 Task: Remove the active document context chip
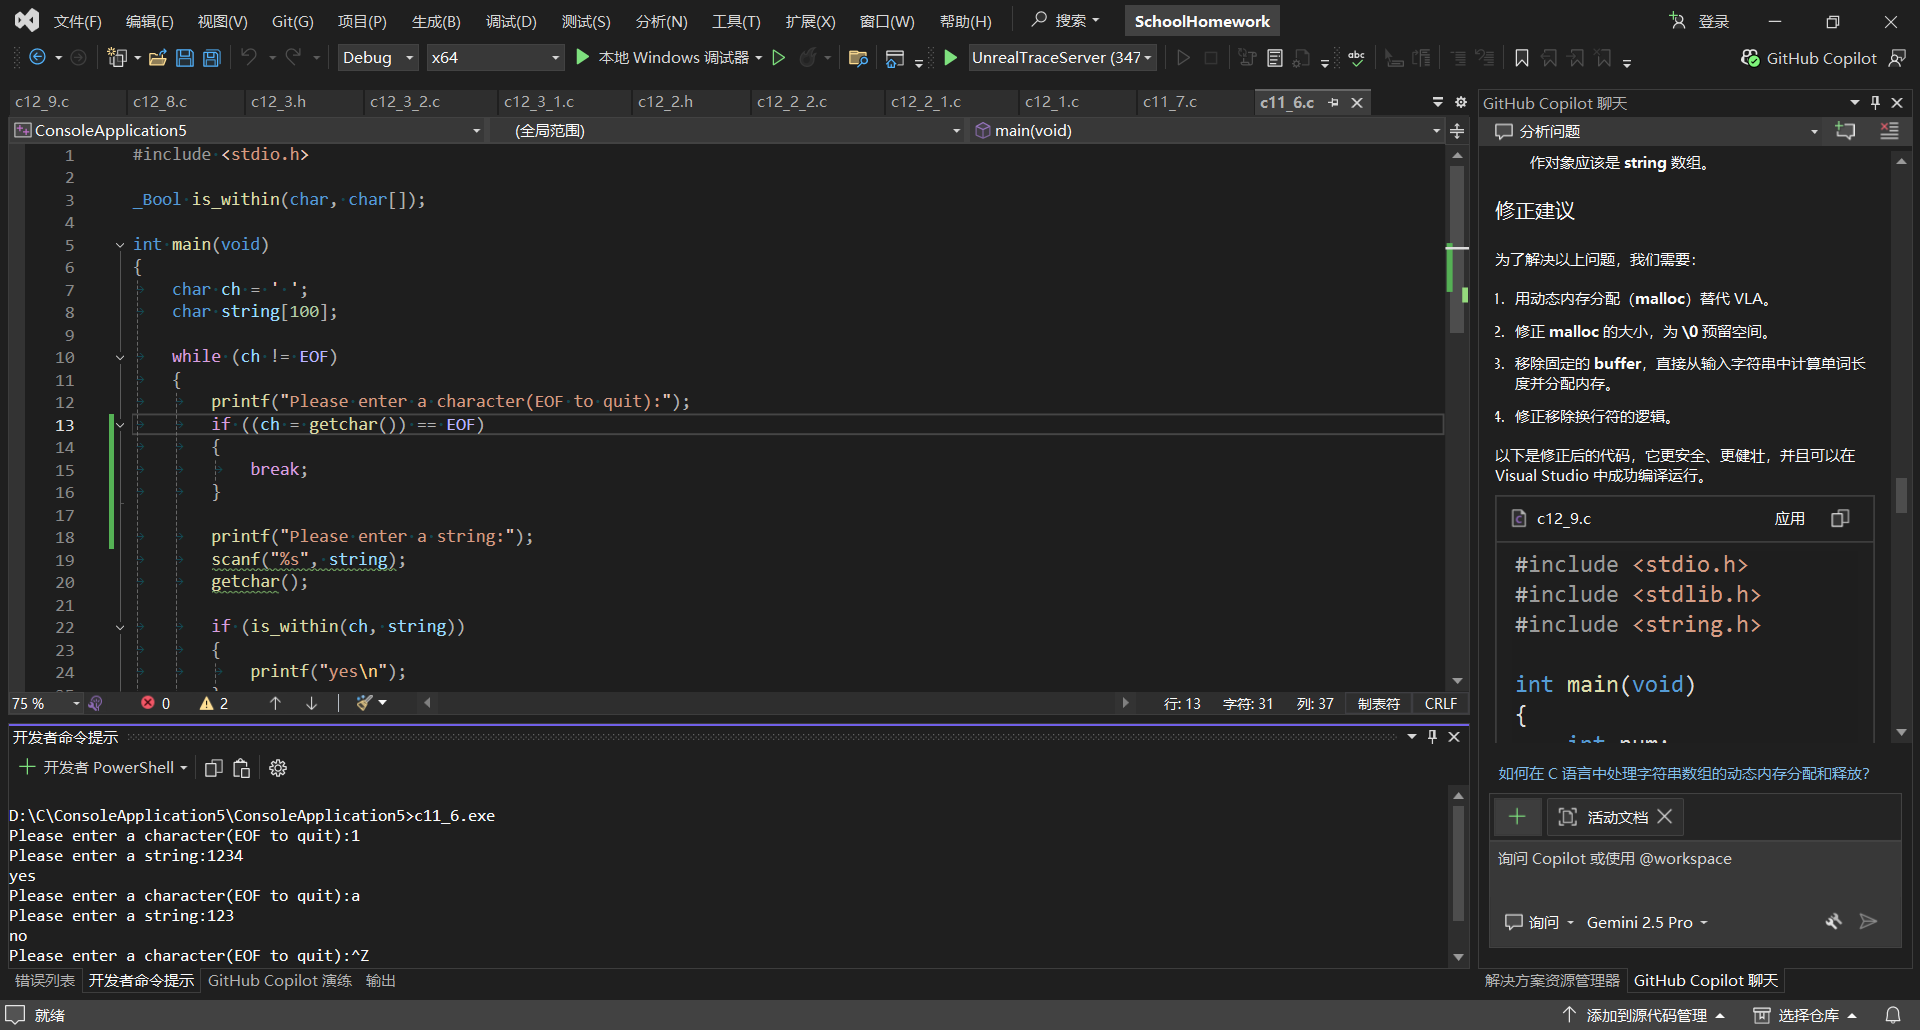tap(1665, 817)
